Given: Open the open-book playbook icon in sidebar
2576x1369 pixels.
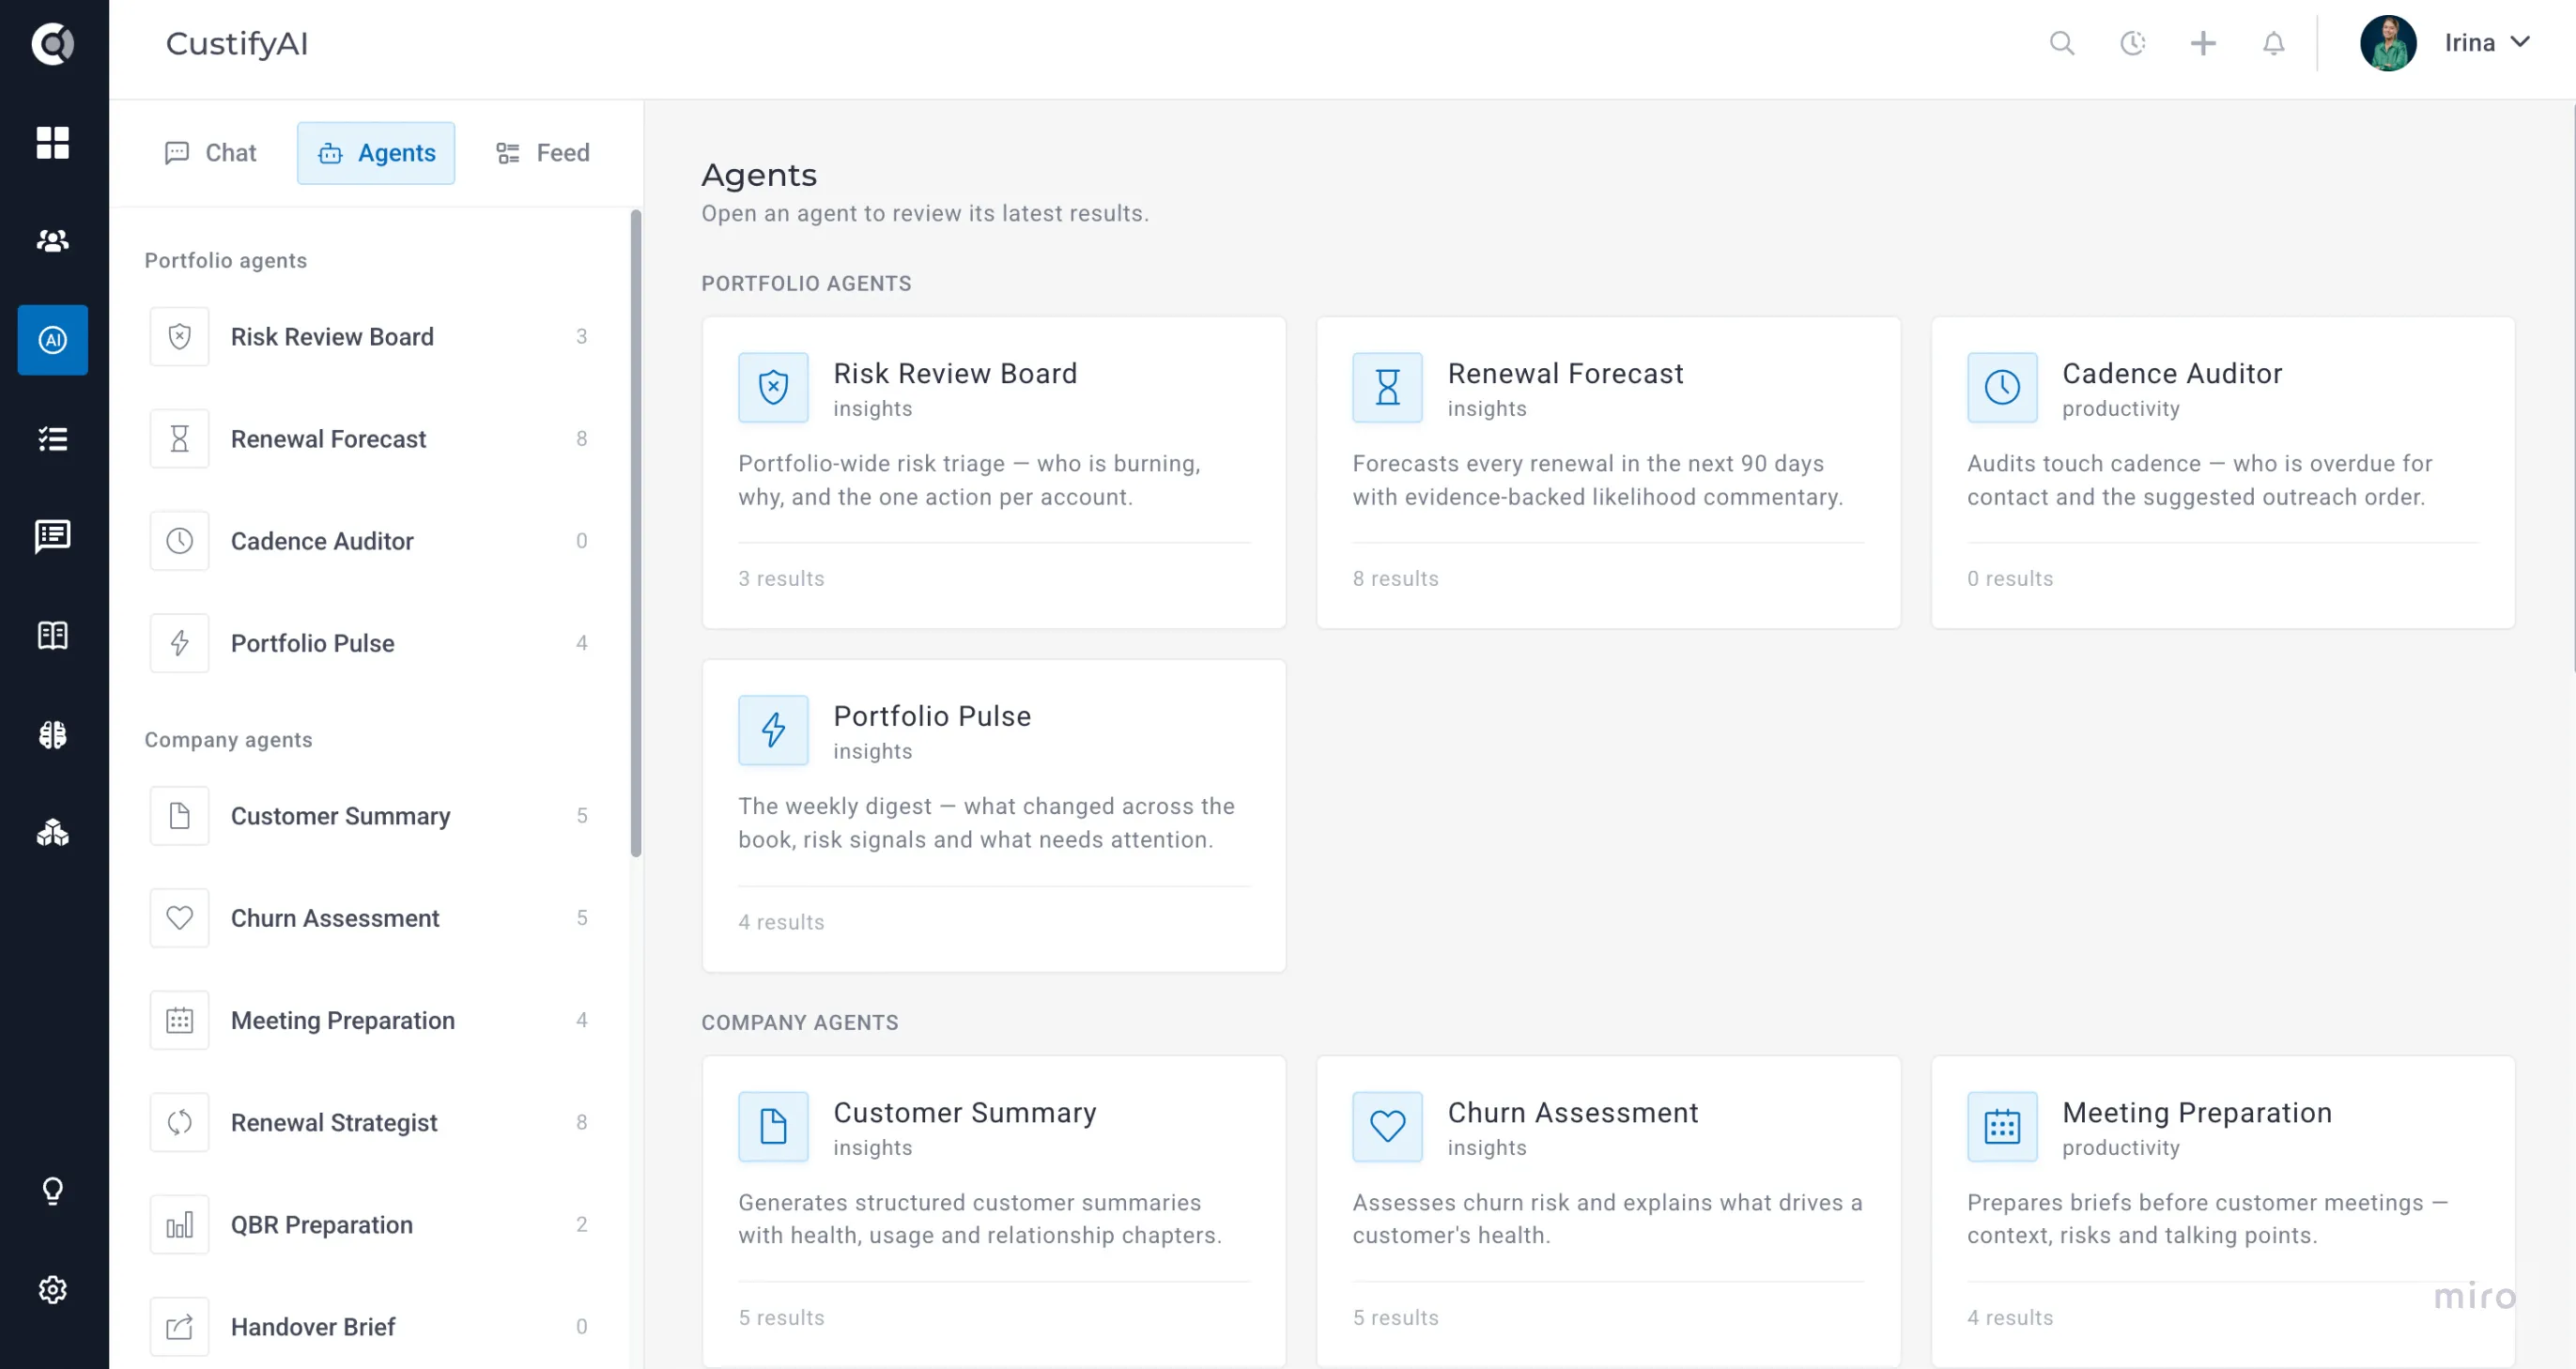Looking at the screenshot, I should point(53,636).
